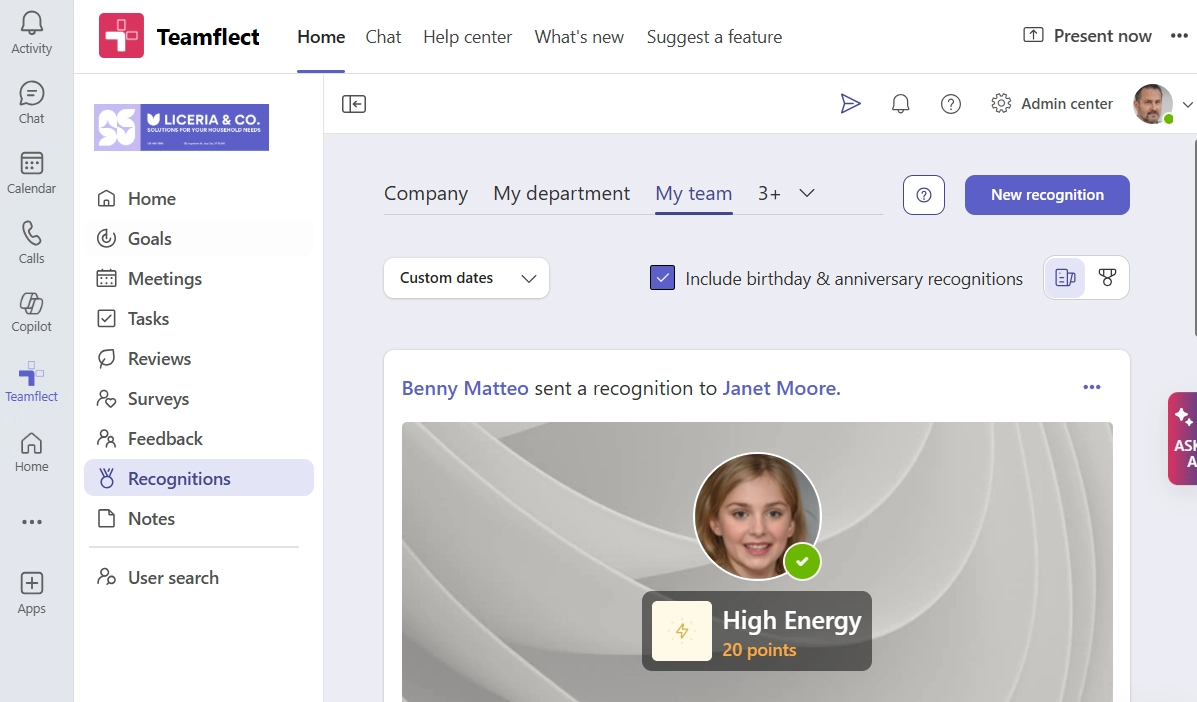Screen dimensions: 1197x702
Task: Open Janet Moore's profile link
Action: (x=779, y=388)
